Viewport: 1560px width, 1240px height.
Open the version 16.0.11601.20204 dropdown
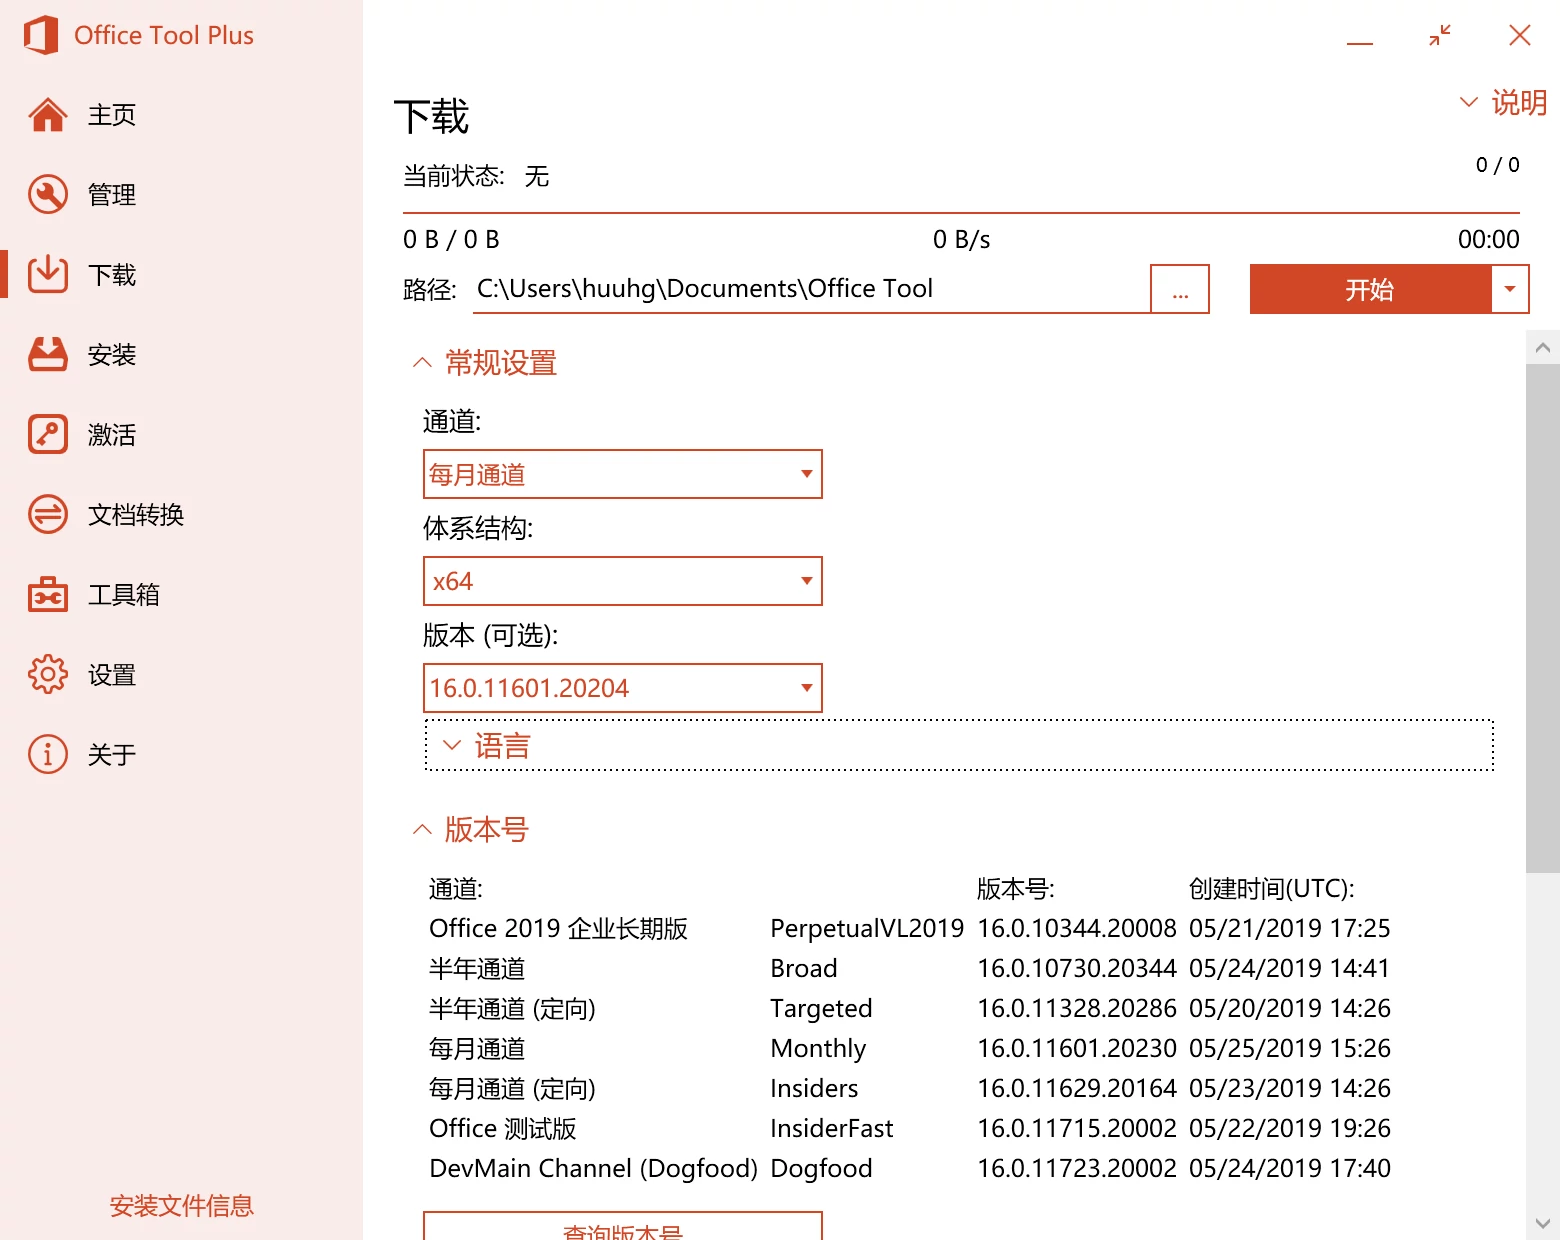pos(622,688)
